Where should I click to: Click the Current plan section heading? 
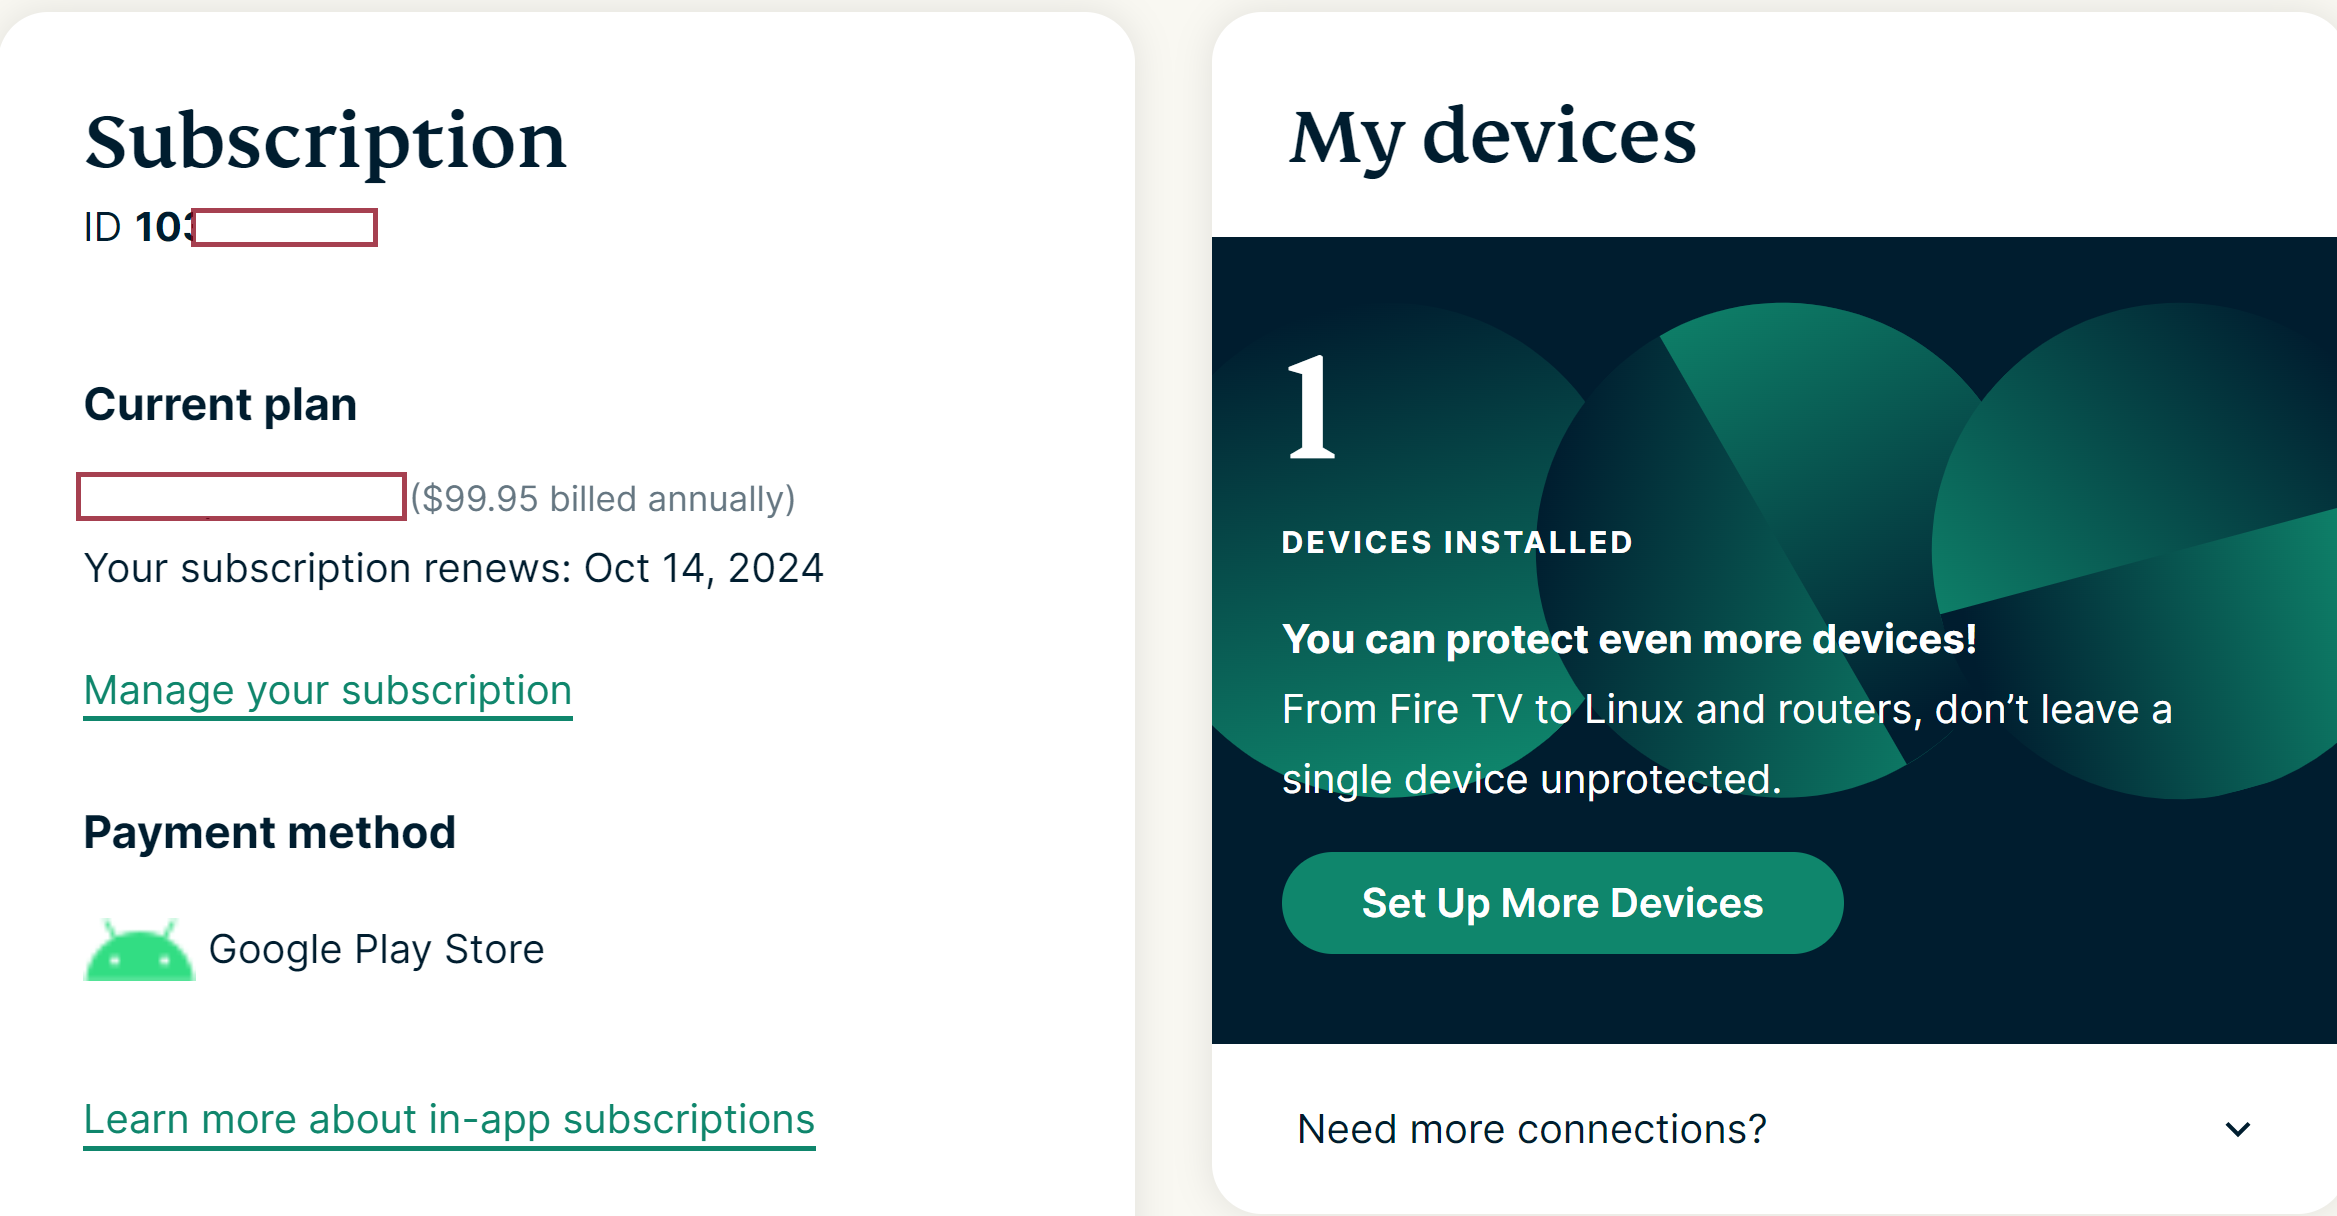tap(220, 405)
